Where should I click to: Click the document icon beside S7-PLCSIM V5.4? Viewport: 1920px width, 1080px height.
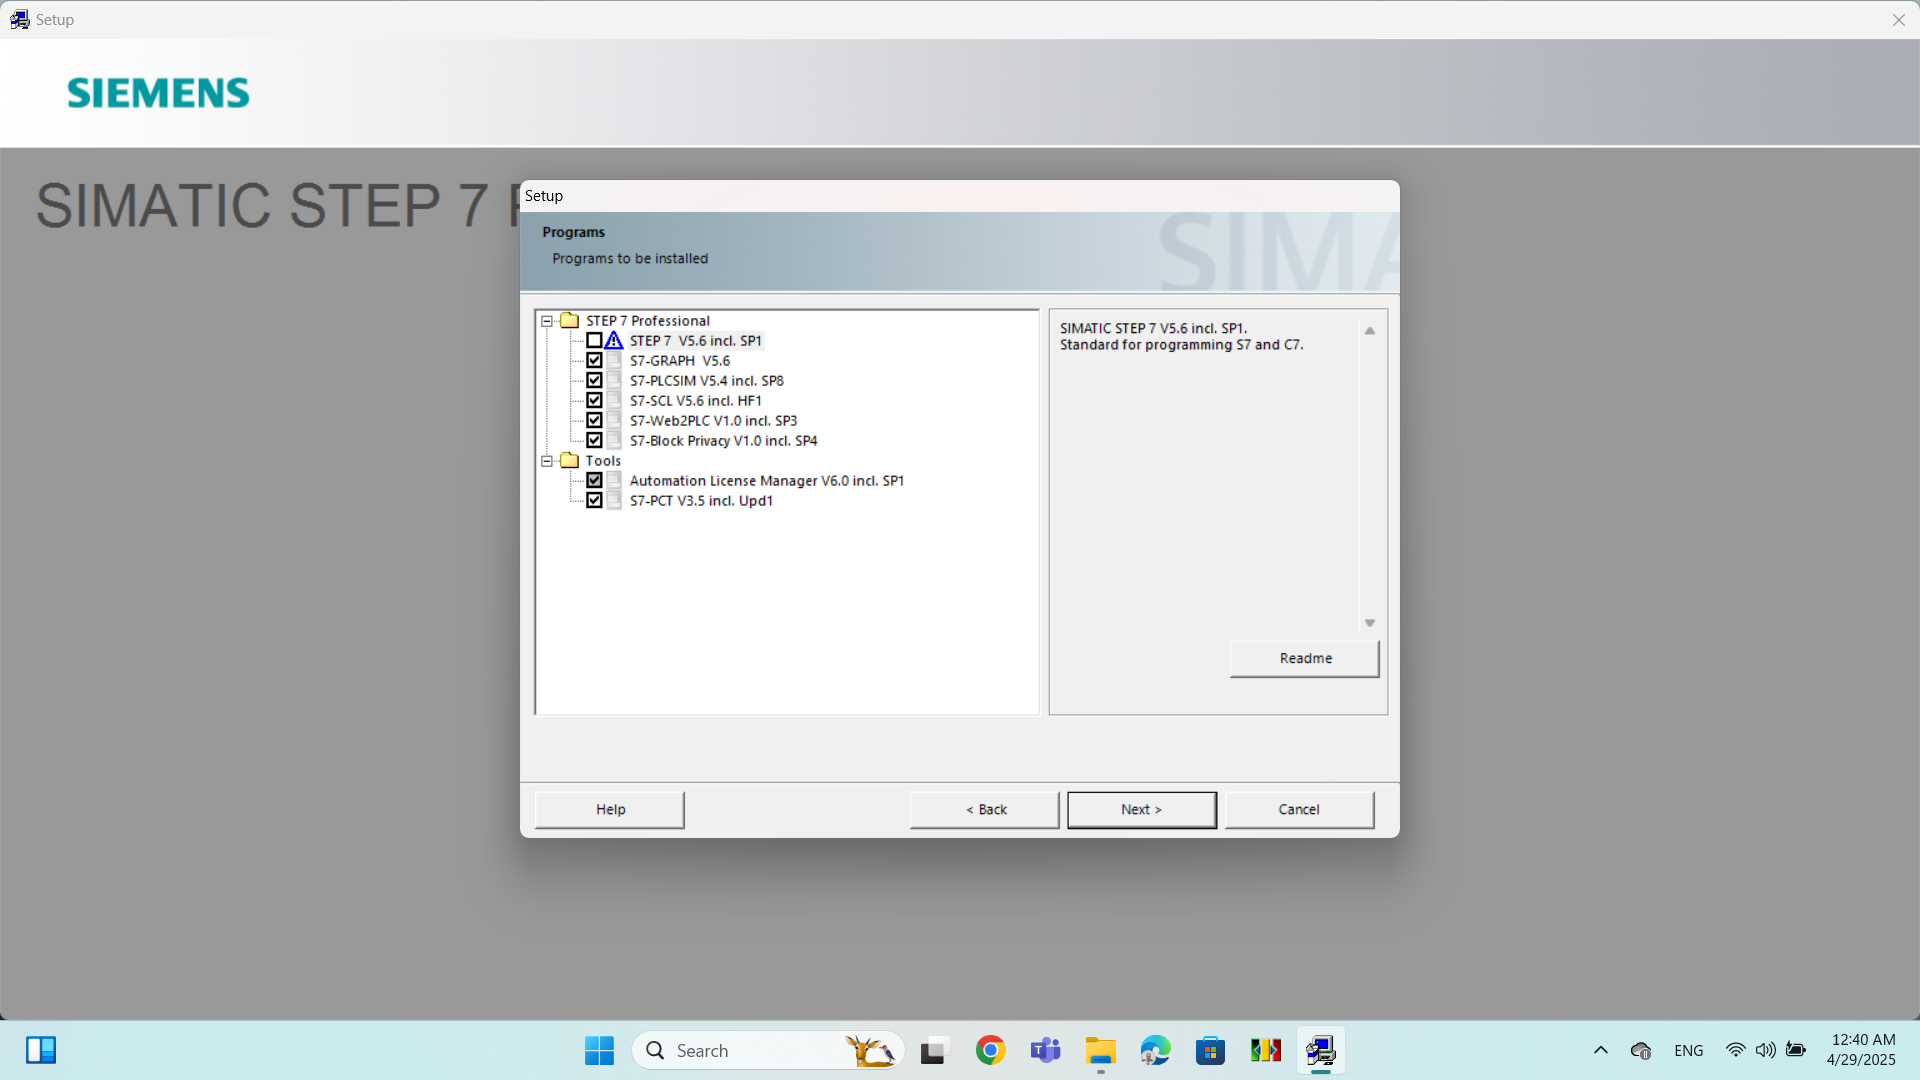[614, 381]
